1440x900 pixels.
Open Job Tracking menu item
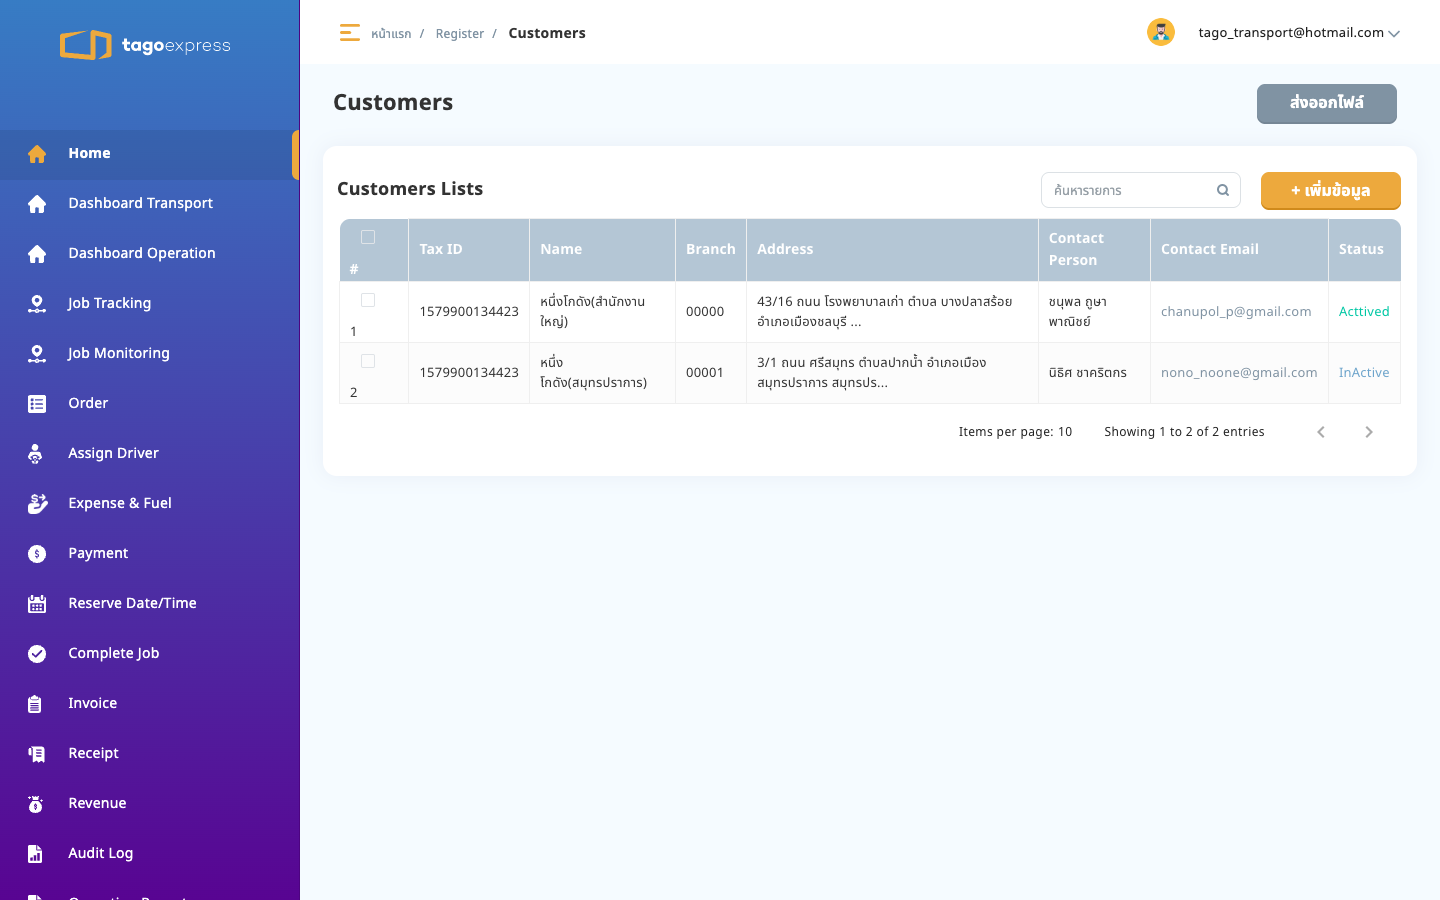tap(150, 304)
